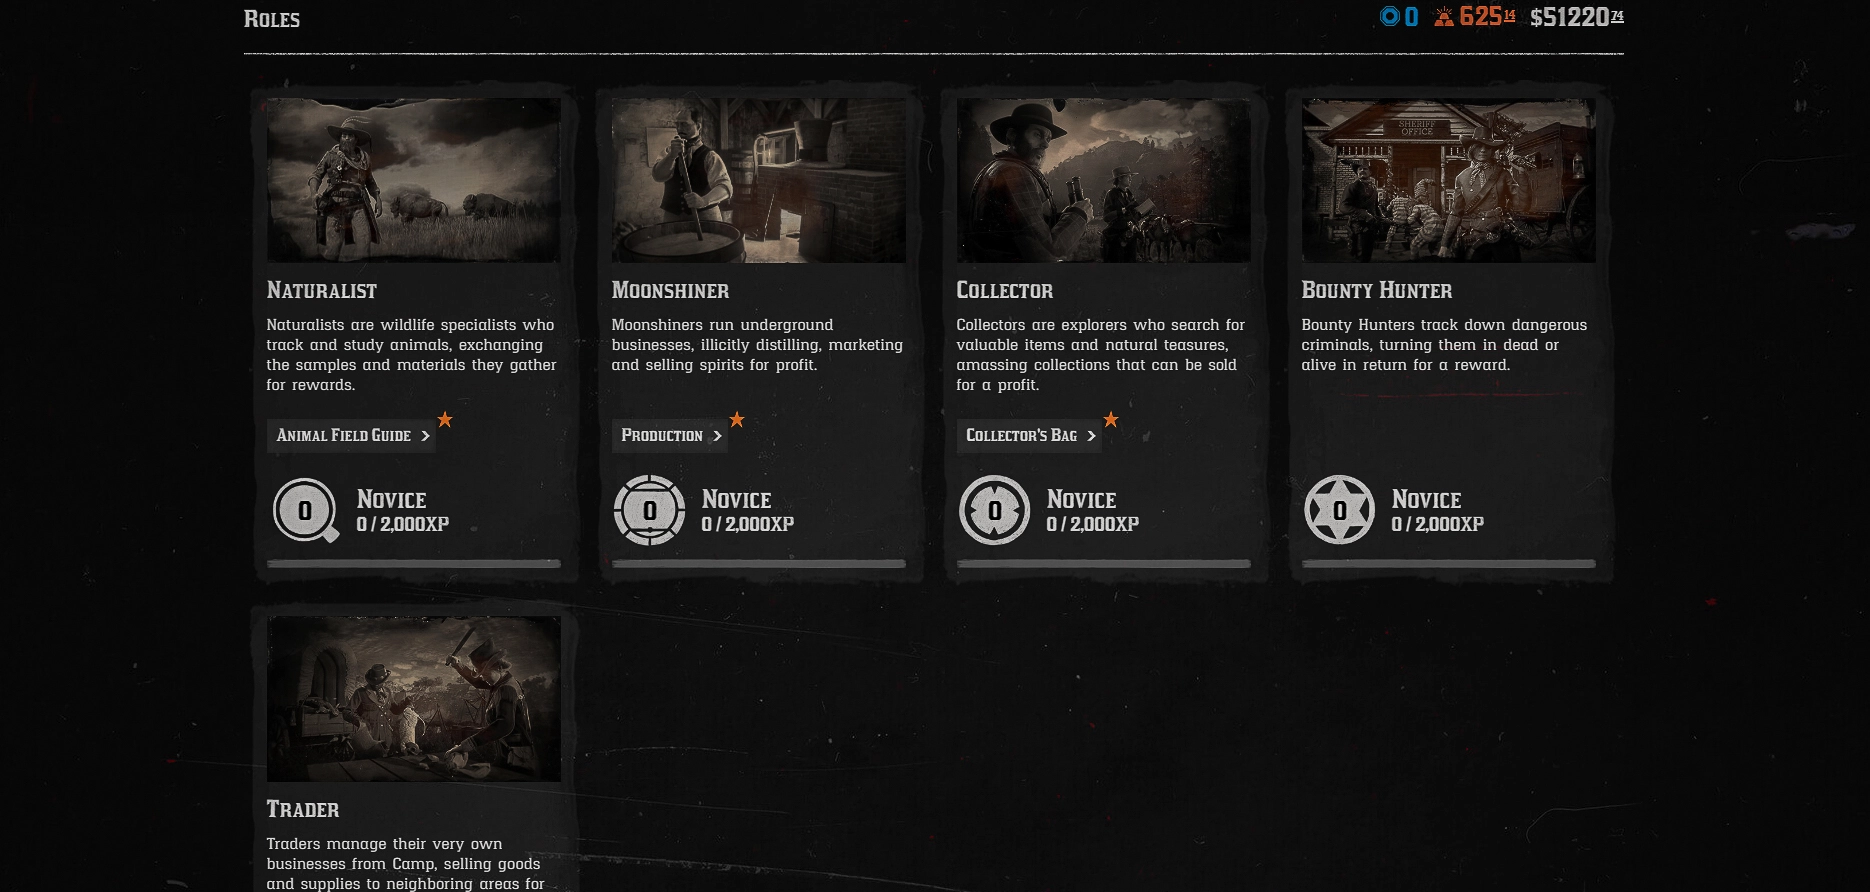The height and width of the screenshot is (892, 1870).
Task: Open the Animal Field Guide
Action: (x=351, y=436)
